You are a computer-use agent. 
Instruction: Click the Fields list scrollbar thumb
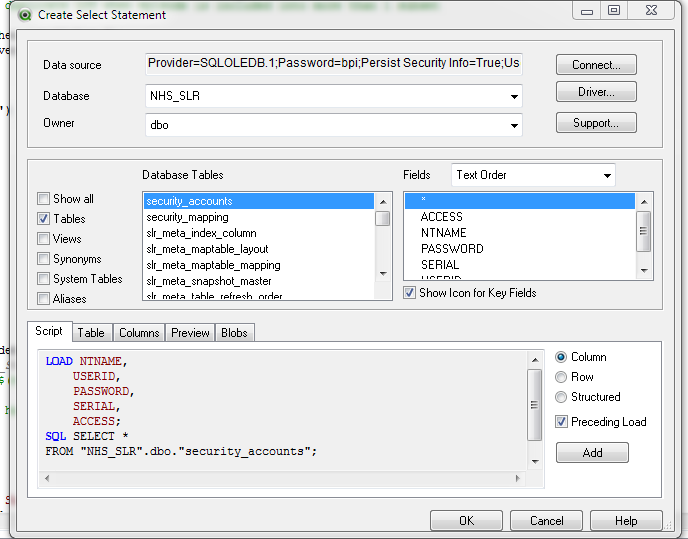[x=644, y=231]
